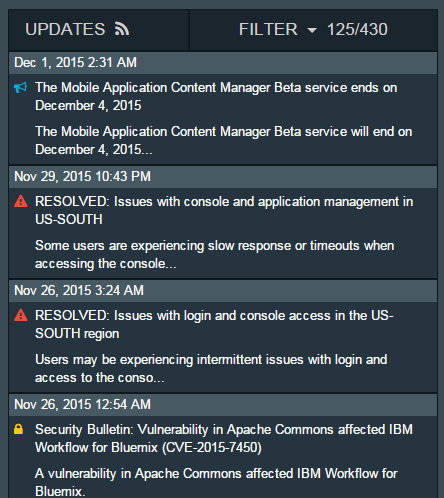Open Security Bulletin for Apache Commons vulnerability
The width and height of the screenshot is (444, 498).
[x=224, y=438]
